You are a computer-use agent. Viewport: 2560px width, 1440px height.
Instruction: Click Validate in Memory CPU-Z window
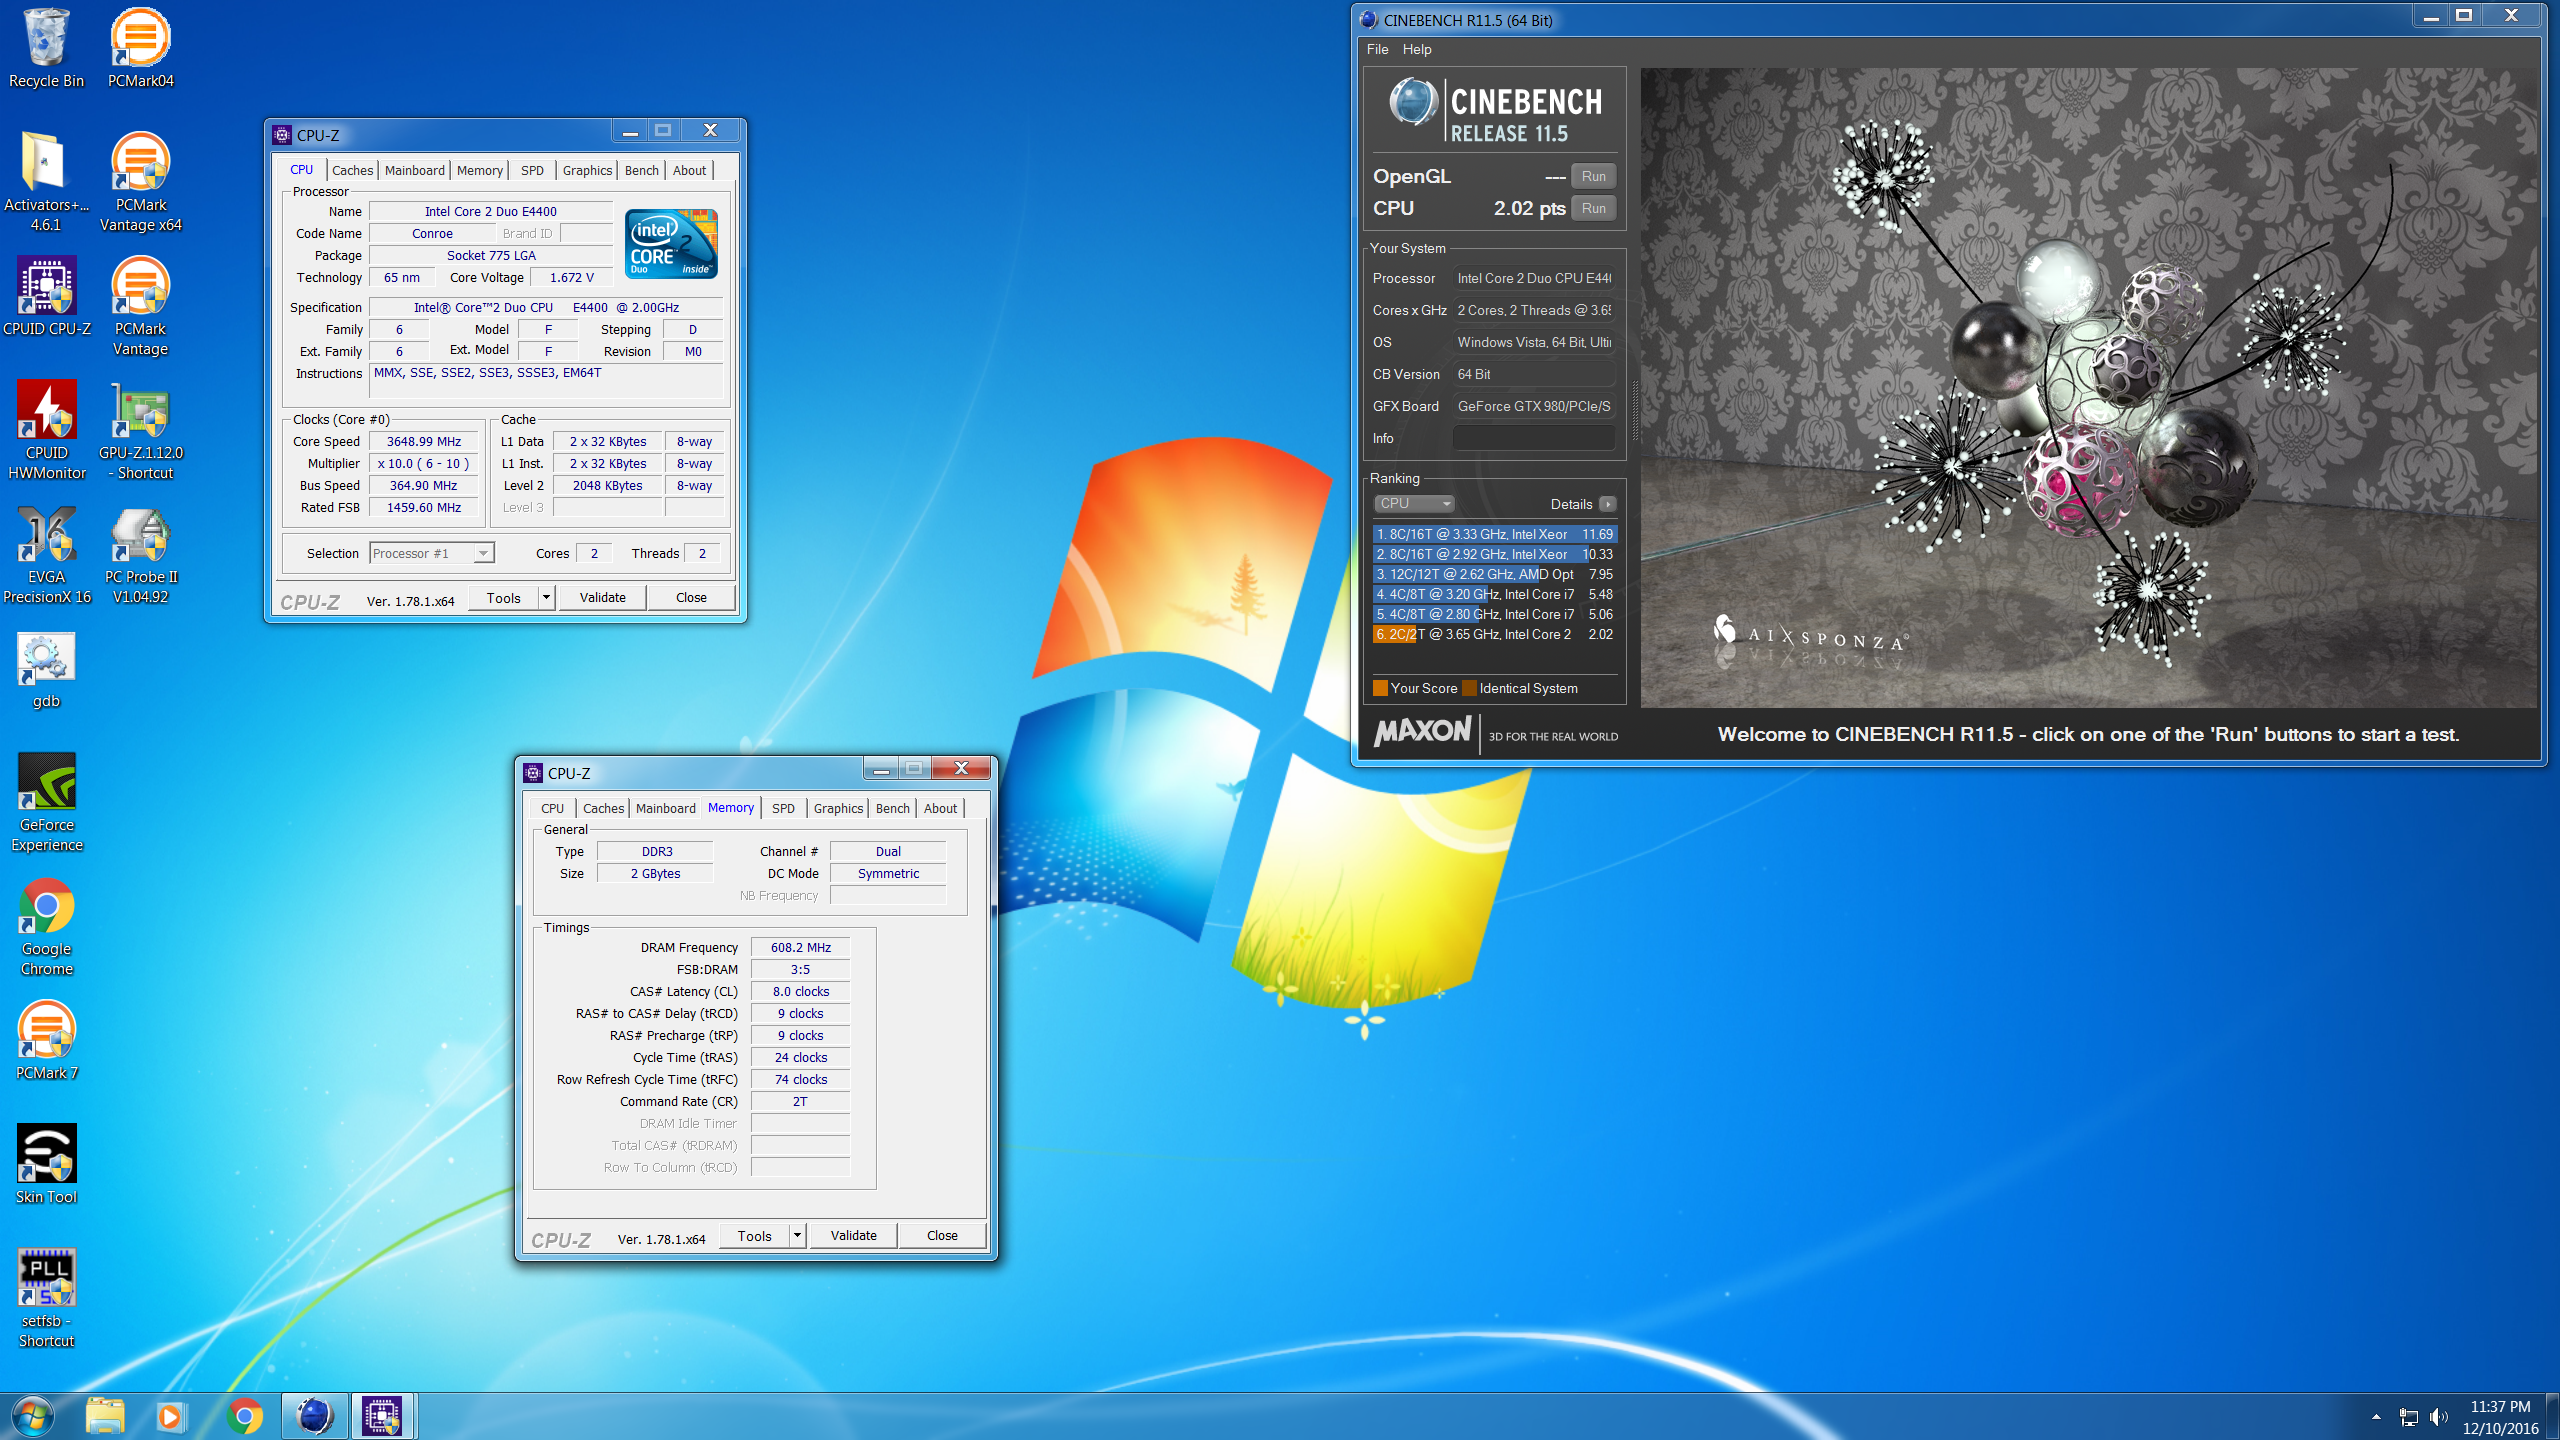tap(854, 1235)
